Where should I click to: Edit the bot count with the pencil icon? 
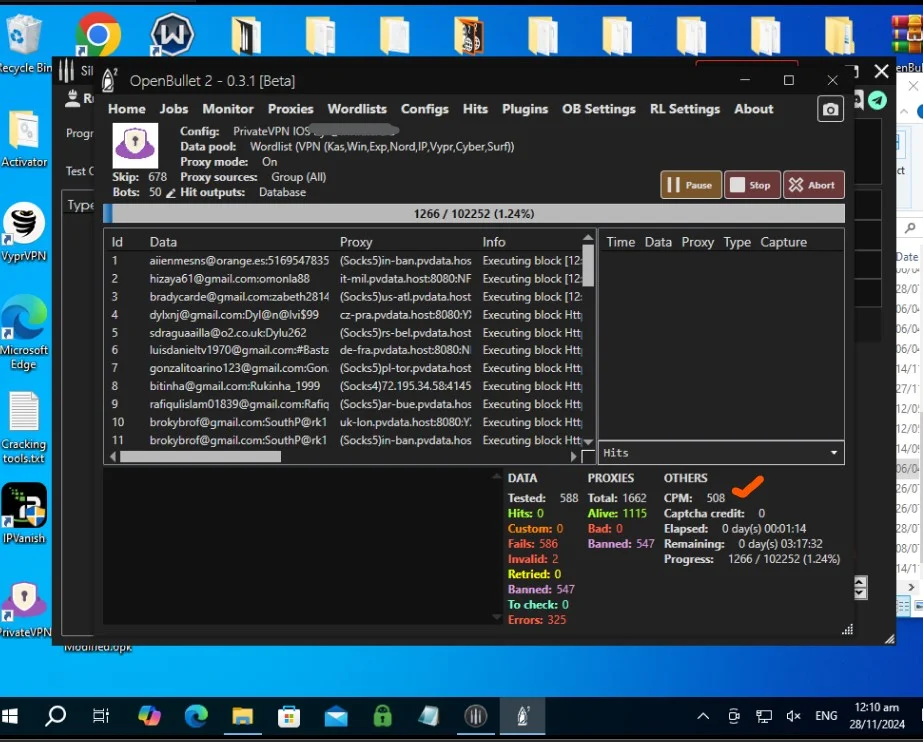[x=171, y=193]
